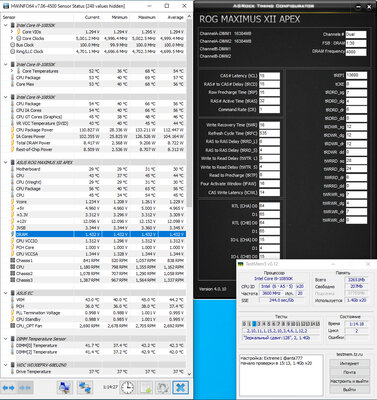Viewport: 377px width, 400px height.
Task: Open the sensor summary monitor icon
Action: coord(65,388)
